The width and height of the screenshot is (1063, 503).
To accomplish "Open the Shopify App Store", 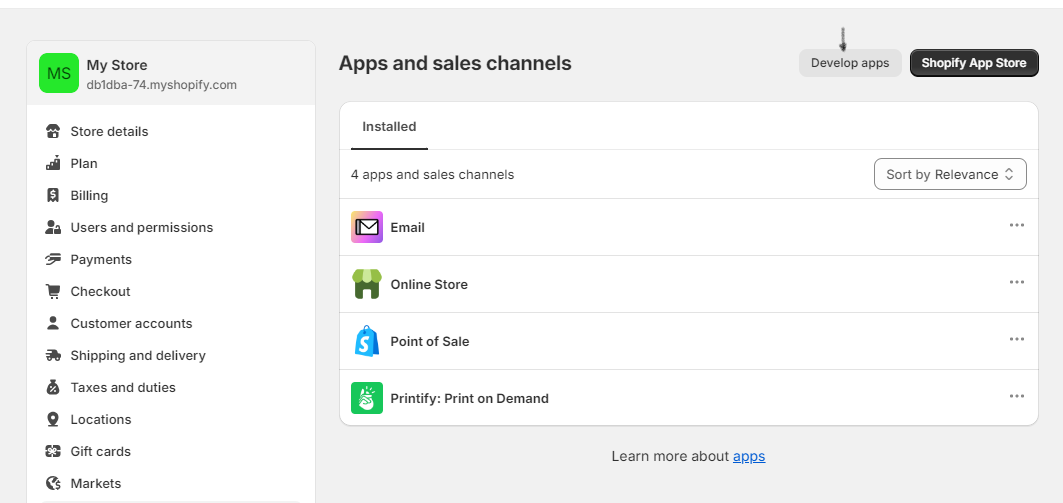I will click(x=974, y=63).
